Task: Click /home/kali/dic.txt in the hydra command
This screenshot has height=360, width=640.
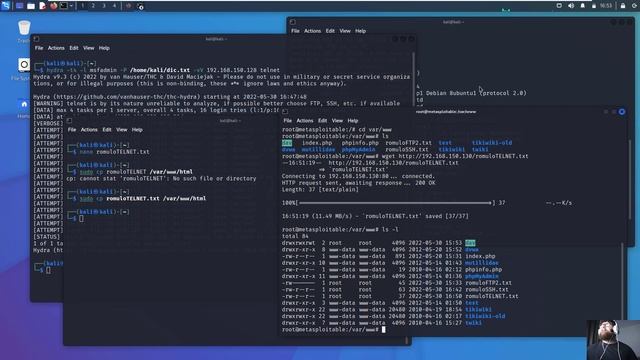Action: tap(160, 70)
